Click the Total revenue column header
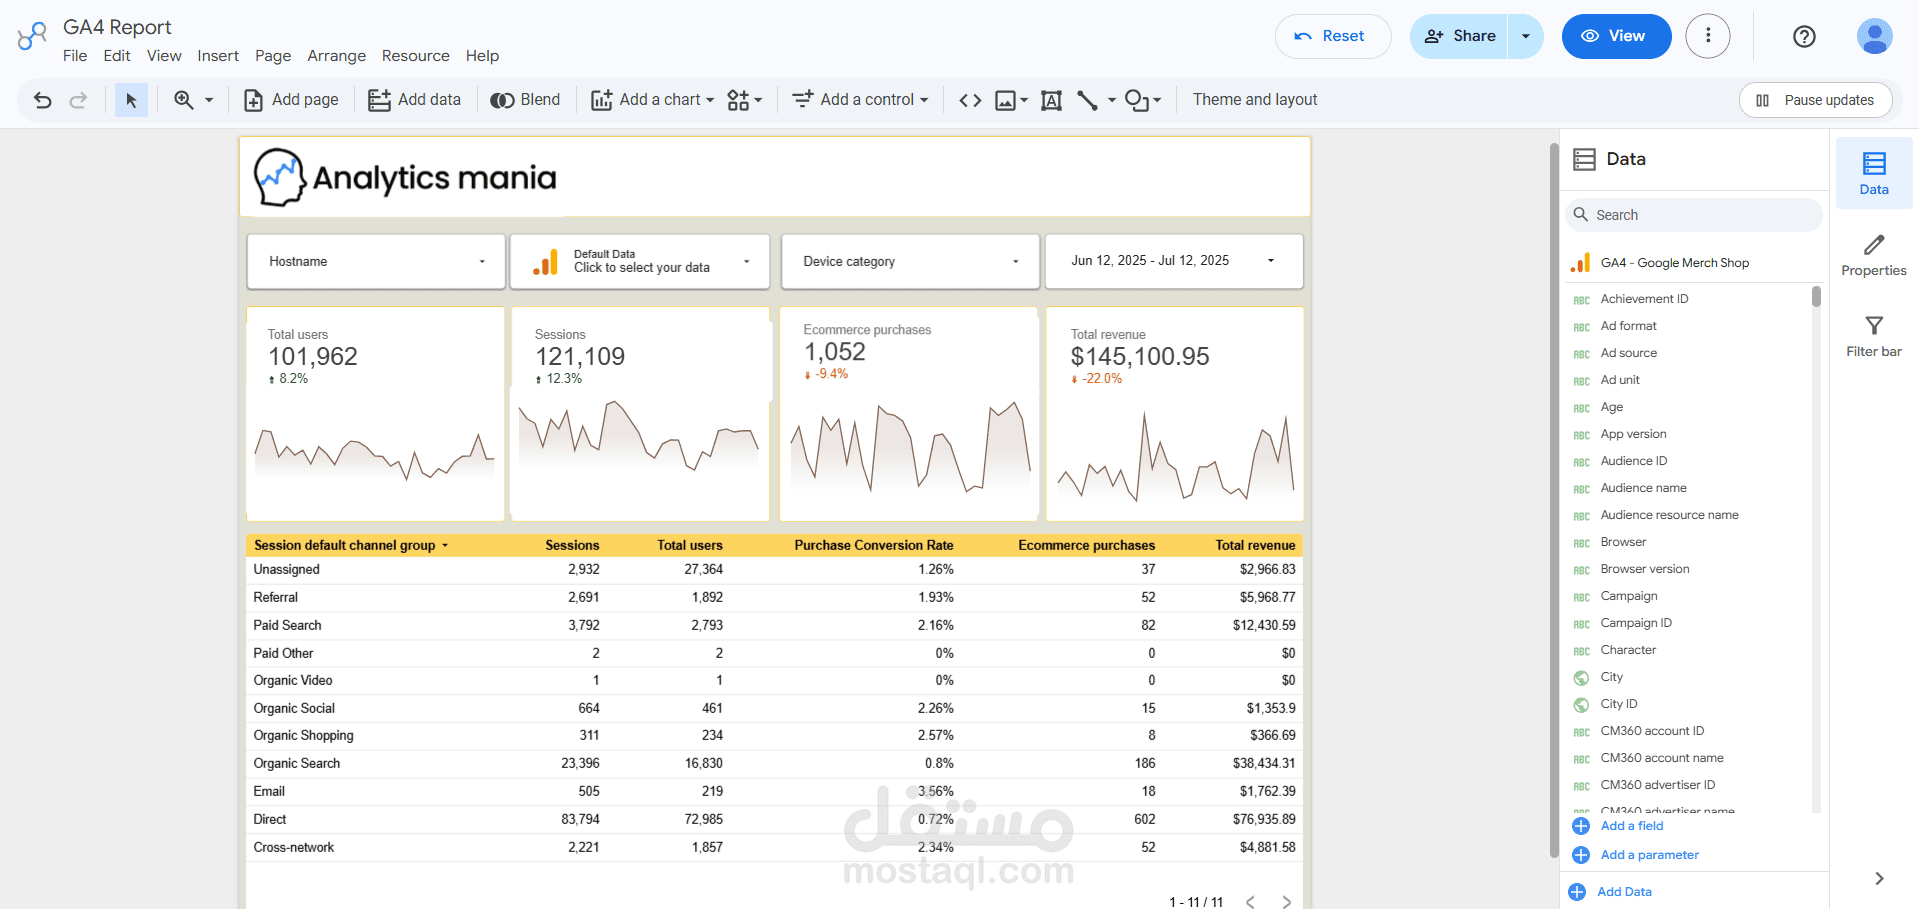Viewport: 1919px width, 909px height. [1255, 545]
